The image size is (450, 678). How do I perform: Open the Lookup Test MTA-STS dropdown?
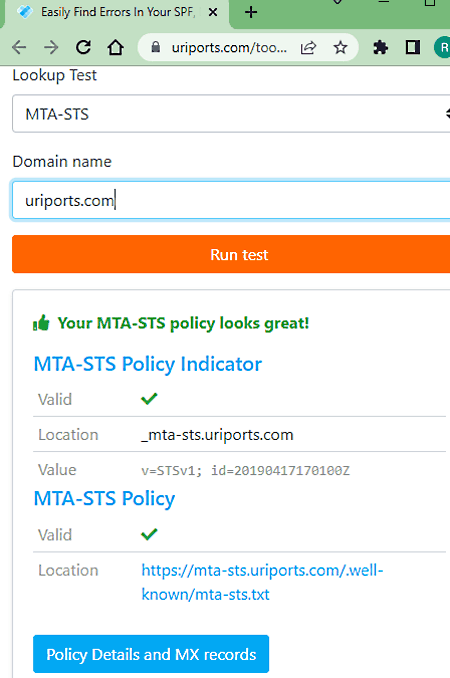231,114
